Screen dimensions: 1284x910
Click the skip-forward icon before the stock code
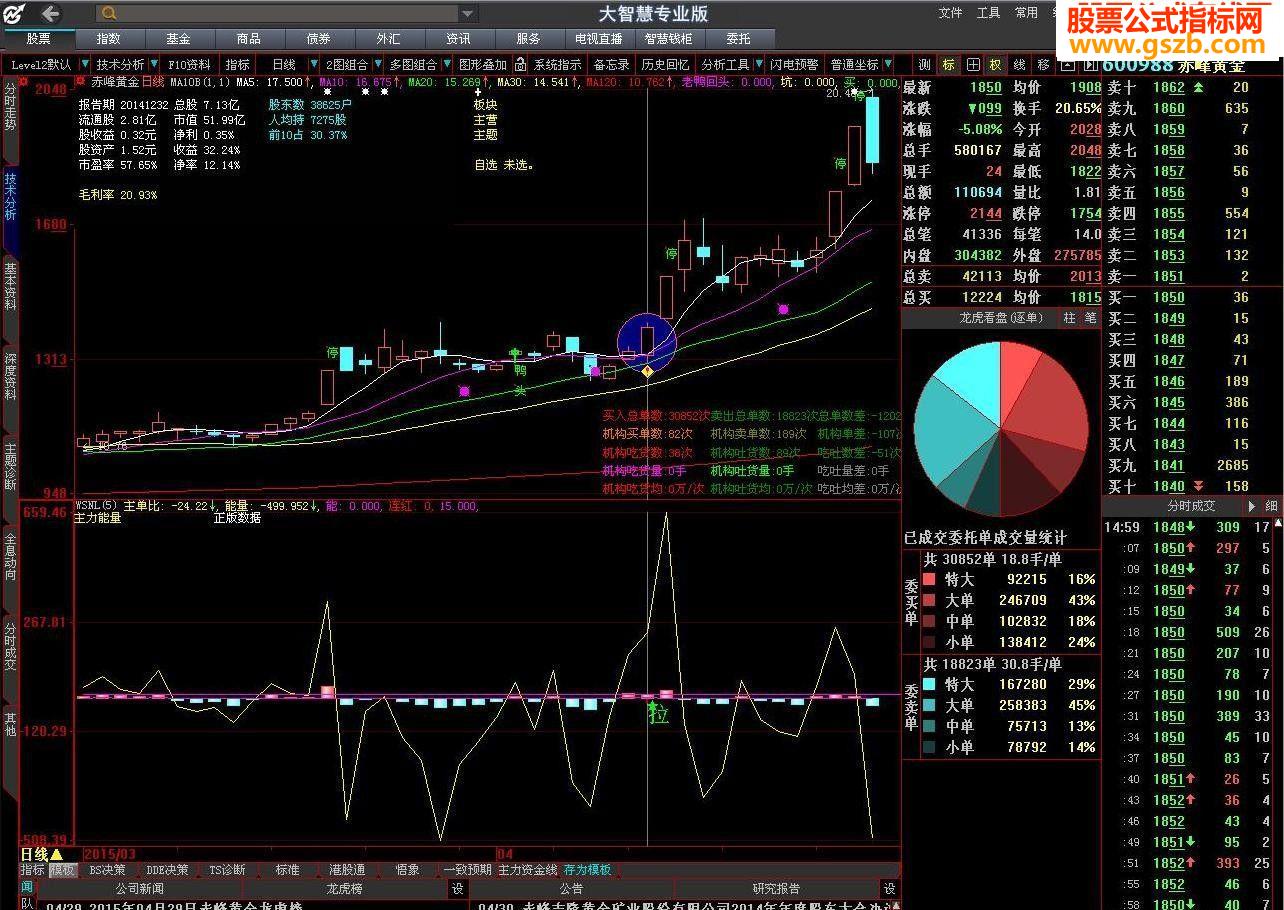pos(1089,65)
